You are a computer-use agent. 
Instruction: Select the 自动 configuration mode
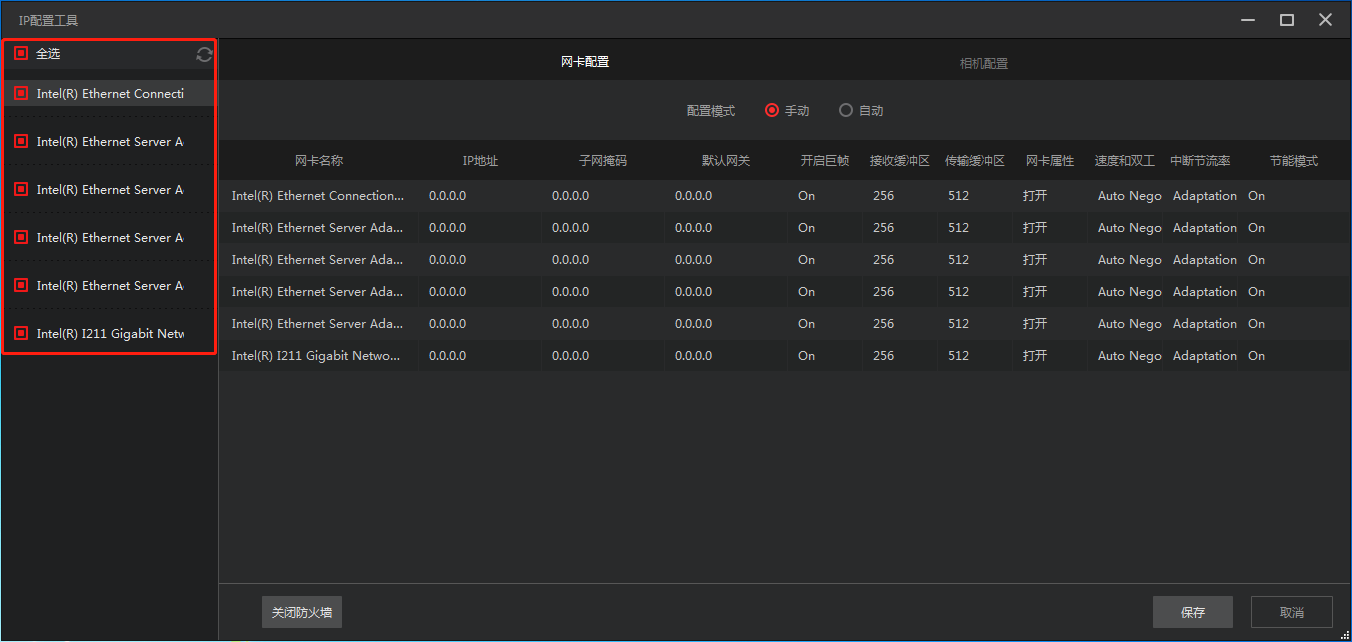[846, 111]
